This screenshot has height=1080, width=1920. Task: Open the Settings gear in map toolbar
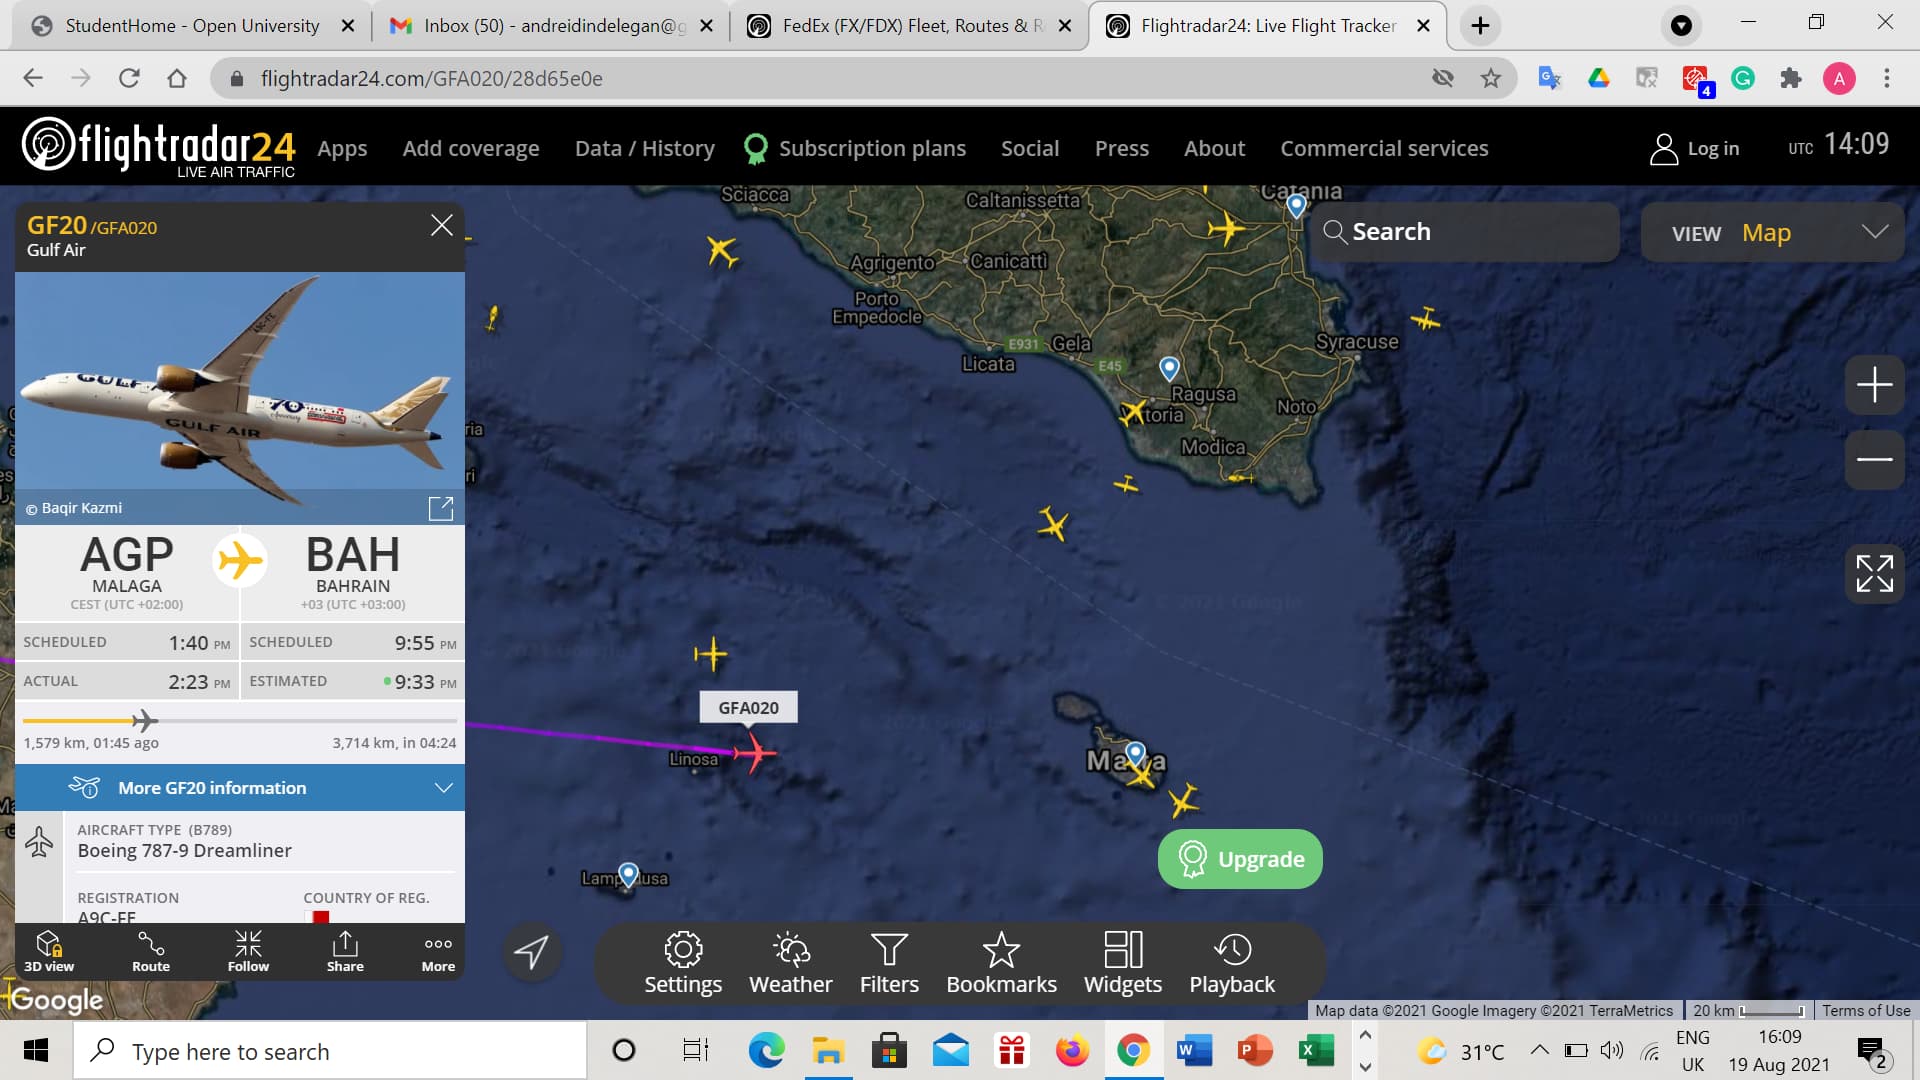point(683,962)
